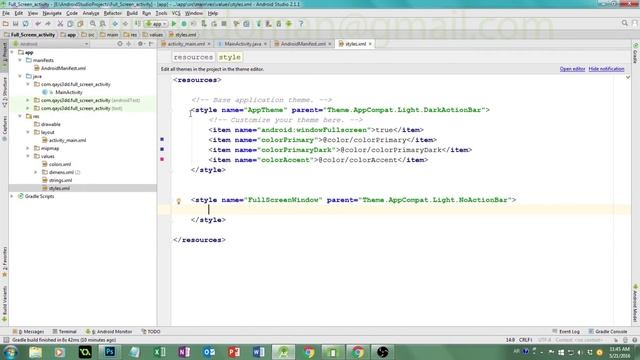Click the Paste toolbar icon
This screenshot has width=640, height=360.
click(x=80, y=24)
